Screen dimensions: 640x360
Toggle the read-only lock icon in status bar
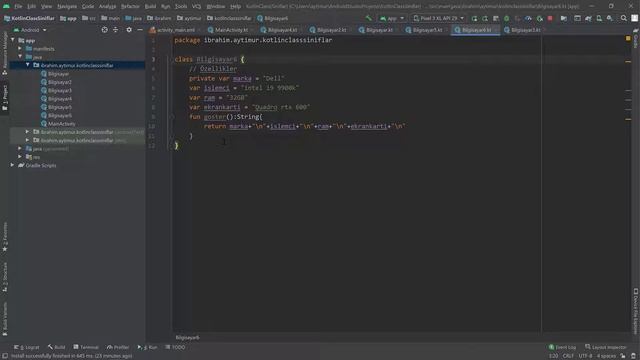[x=623, y=356]
